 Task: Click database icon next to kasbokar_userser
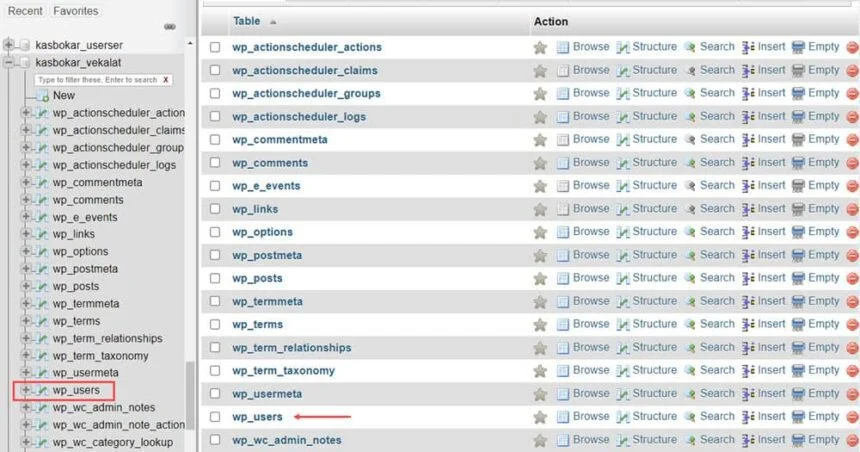pyautogui.click(x=24, y=45)
